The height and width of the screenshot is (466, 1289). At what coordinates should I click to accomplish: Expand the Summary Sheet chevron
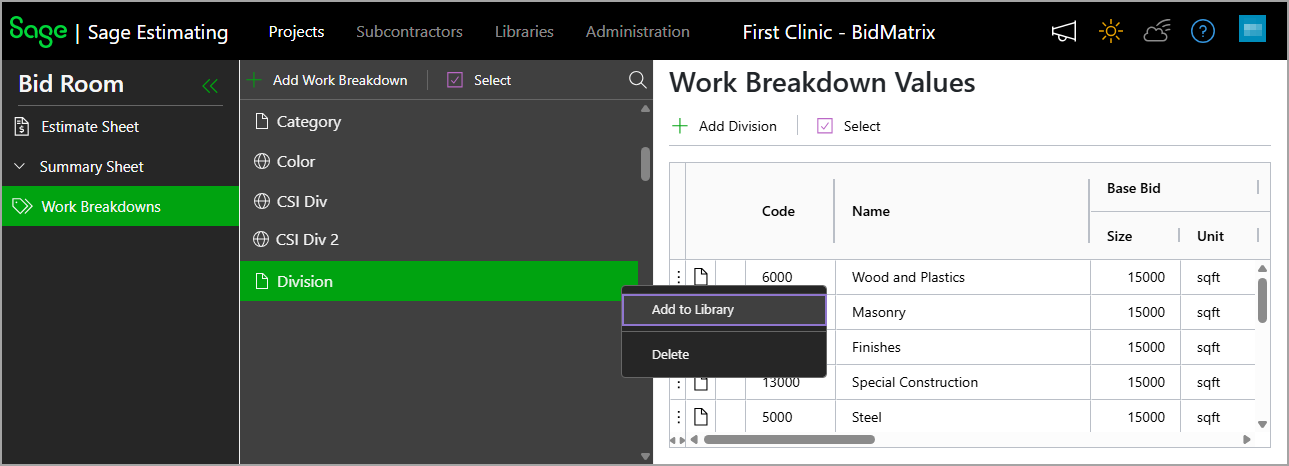pyautogui.click(x=20, y=167)
